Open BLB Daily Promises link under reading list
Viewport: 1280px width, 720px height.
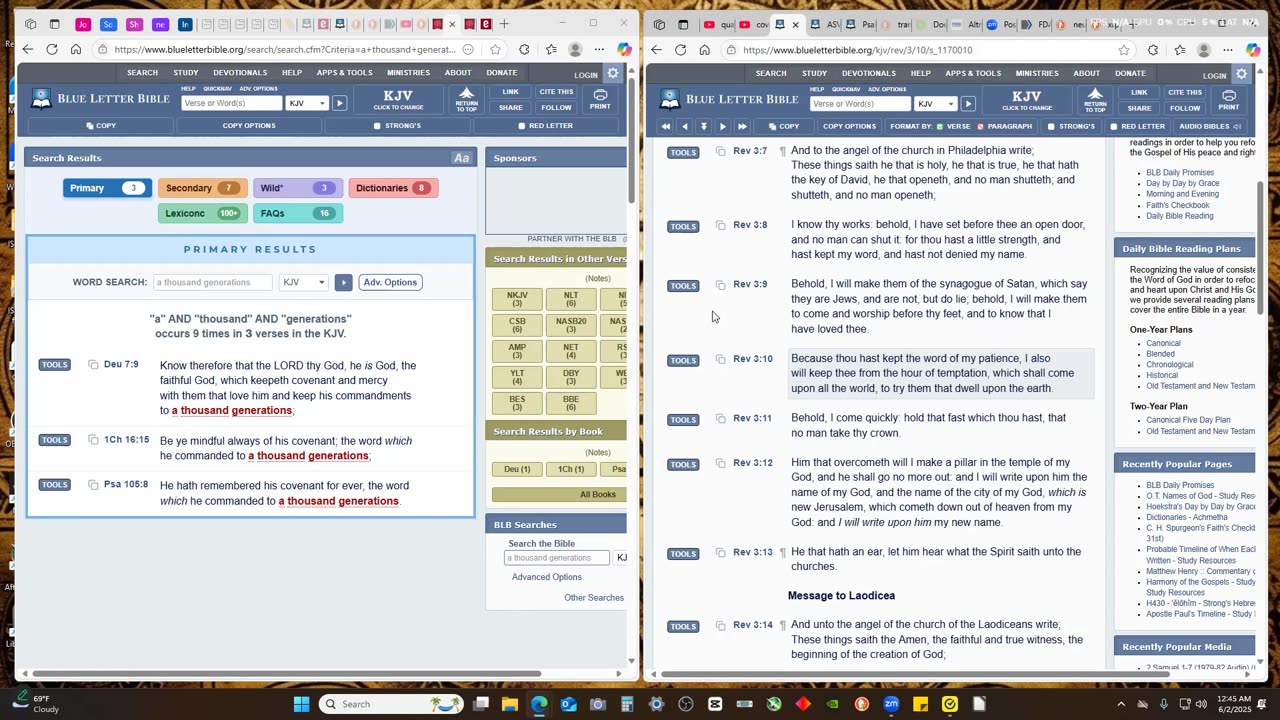(1180, 173)
